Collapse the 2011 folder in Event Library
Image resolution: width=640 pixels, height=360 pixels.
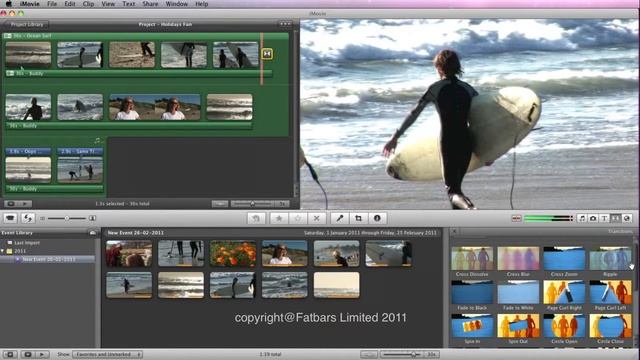point(3,251)
